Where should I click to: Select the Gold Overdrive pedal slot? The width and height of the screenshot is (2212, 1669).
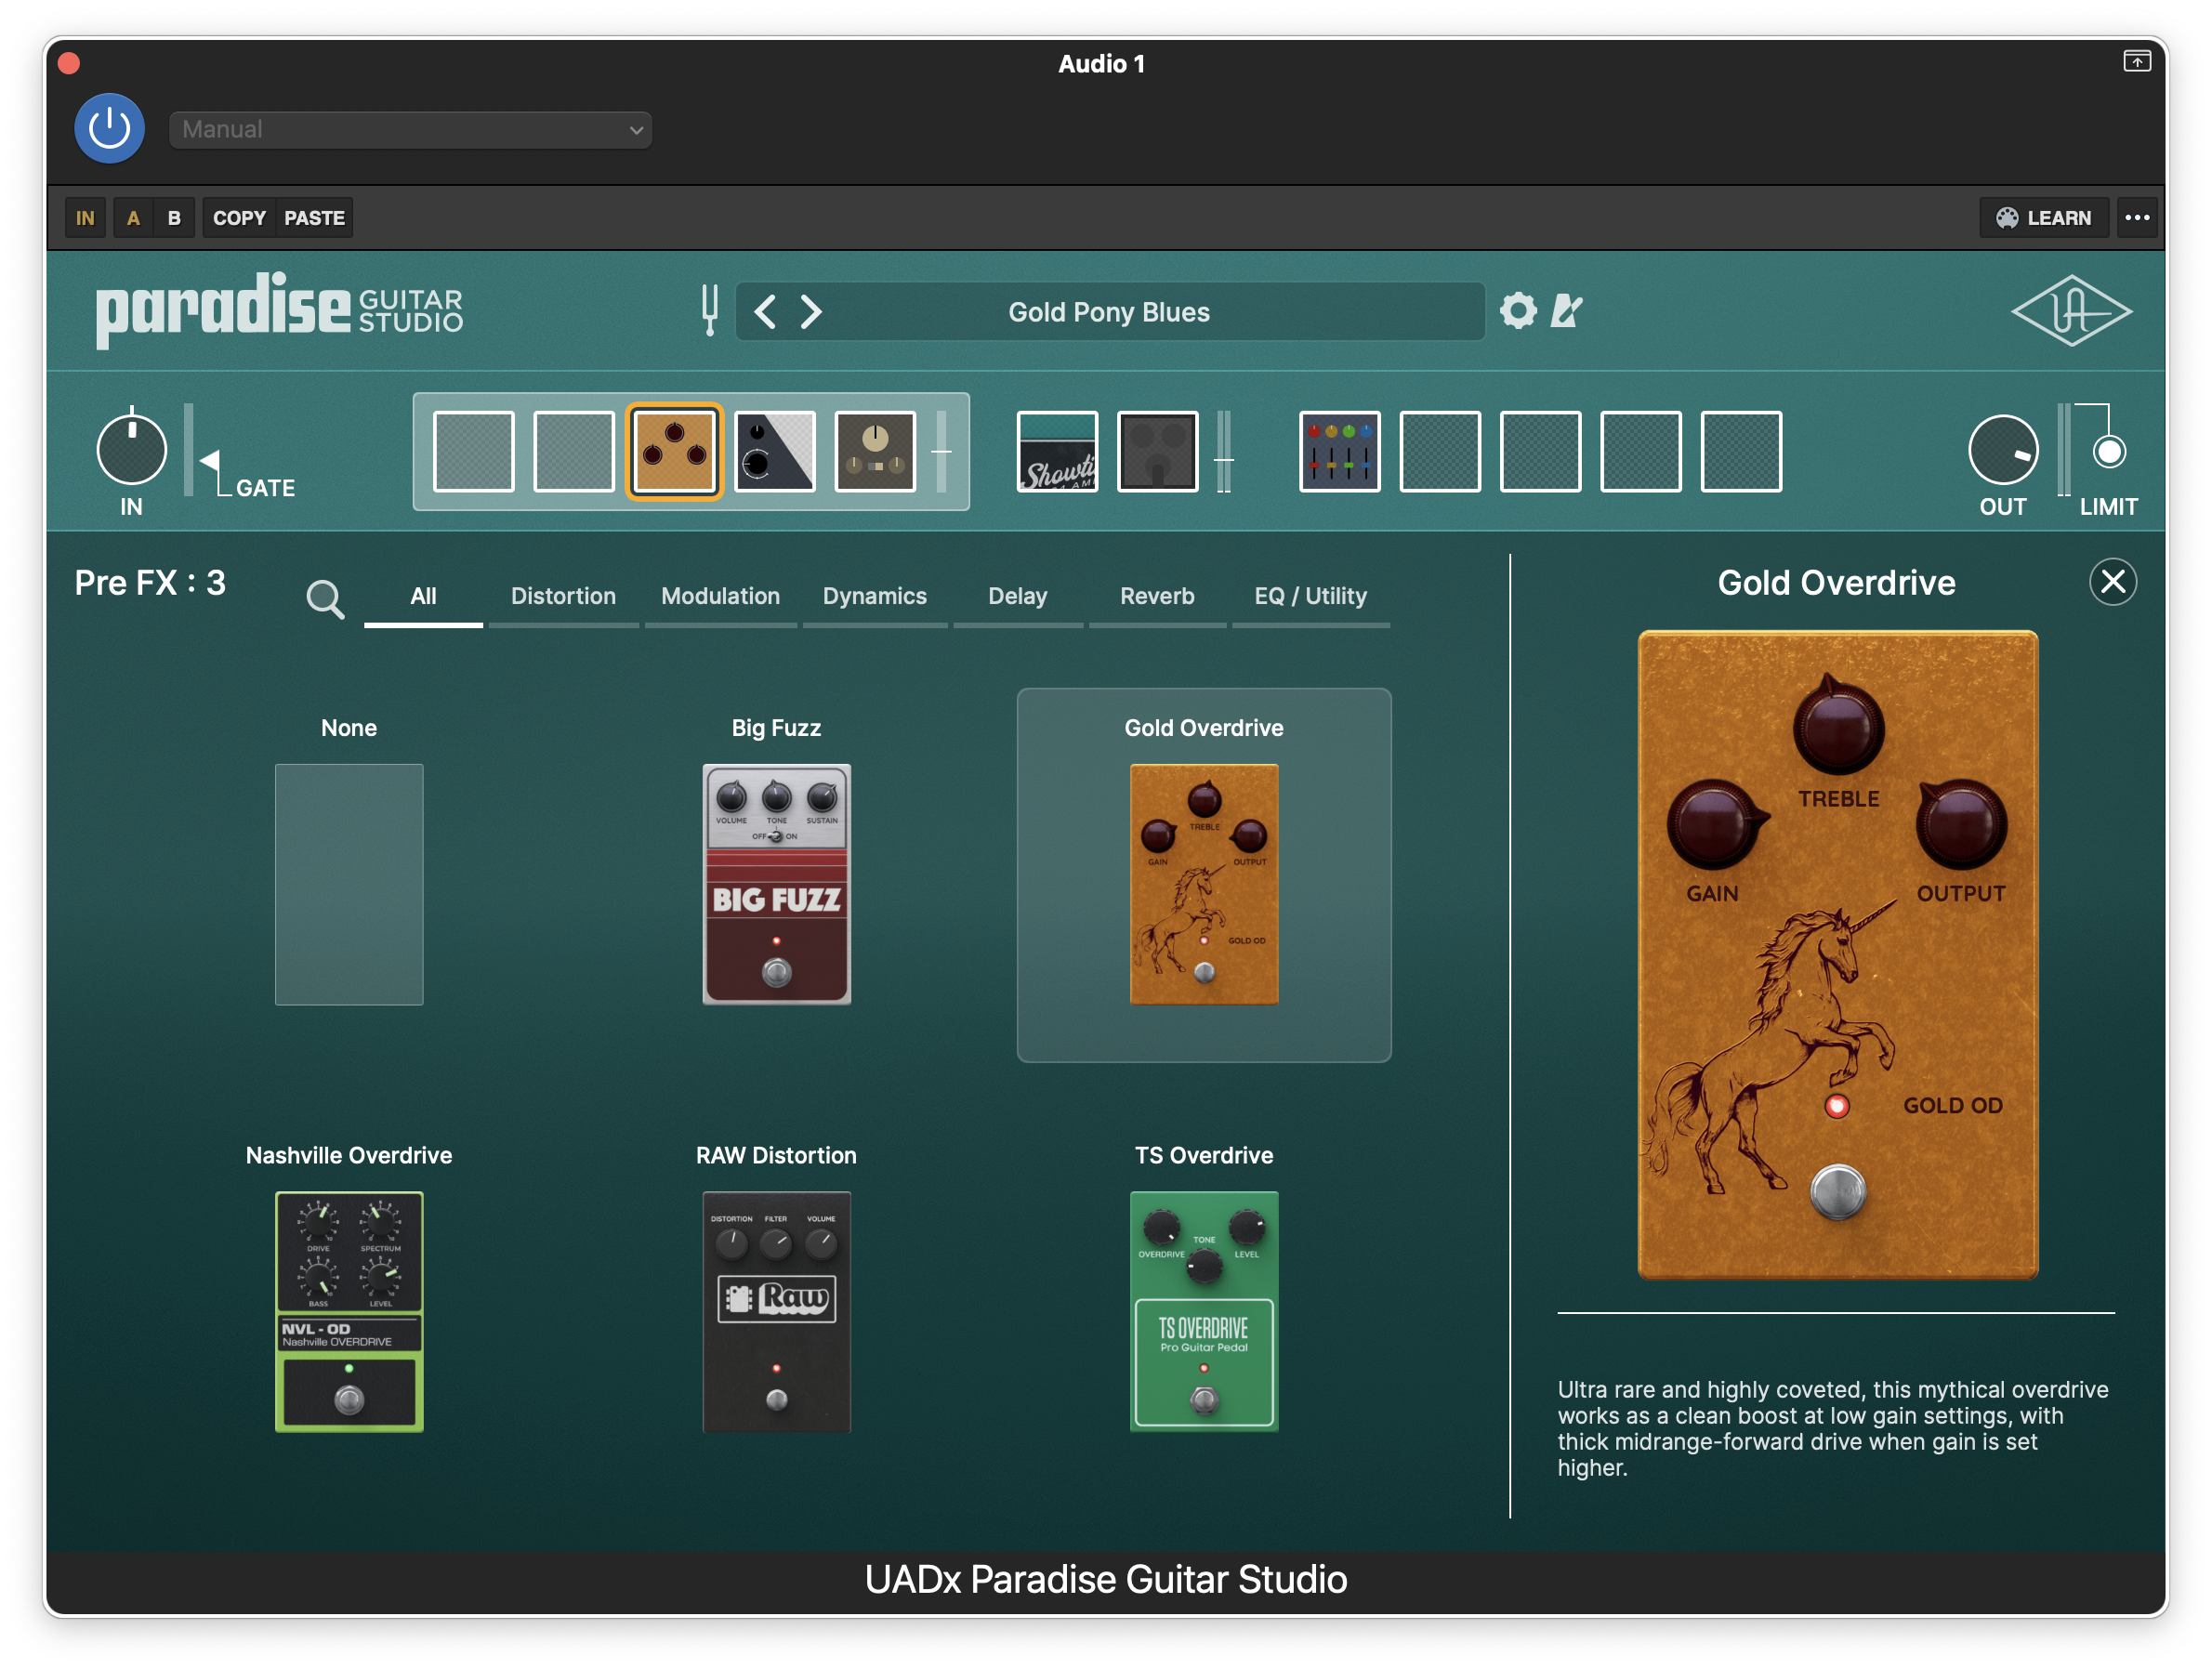pyautogui.click(x=674, y=452)
